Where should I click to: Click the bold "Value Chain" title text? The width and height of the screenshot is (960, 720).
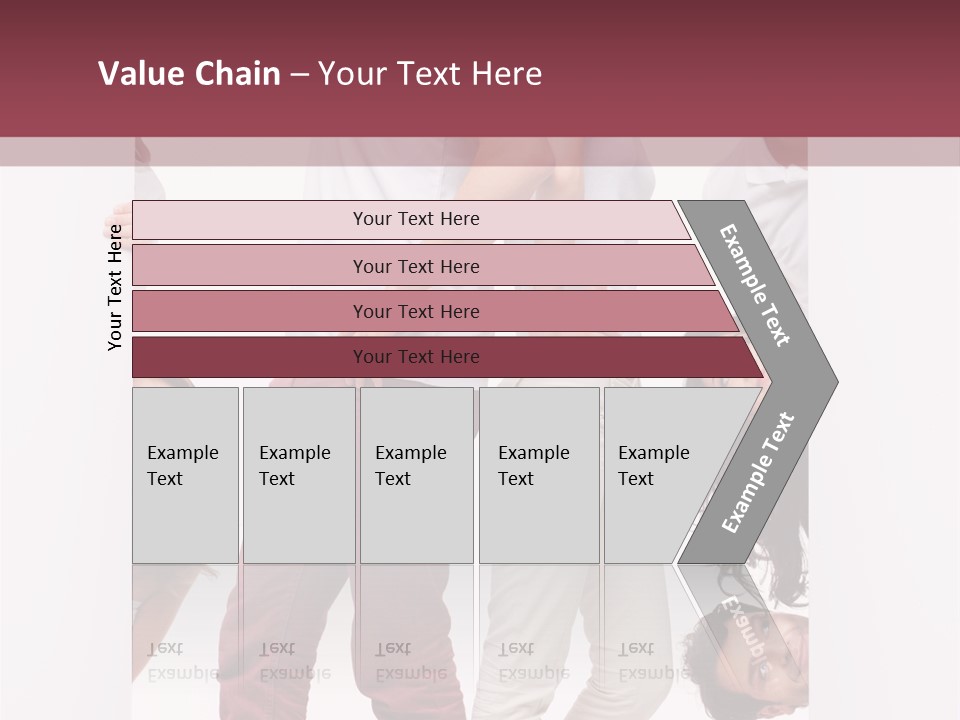189,74
